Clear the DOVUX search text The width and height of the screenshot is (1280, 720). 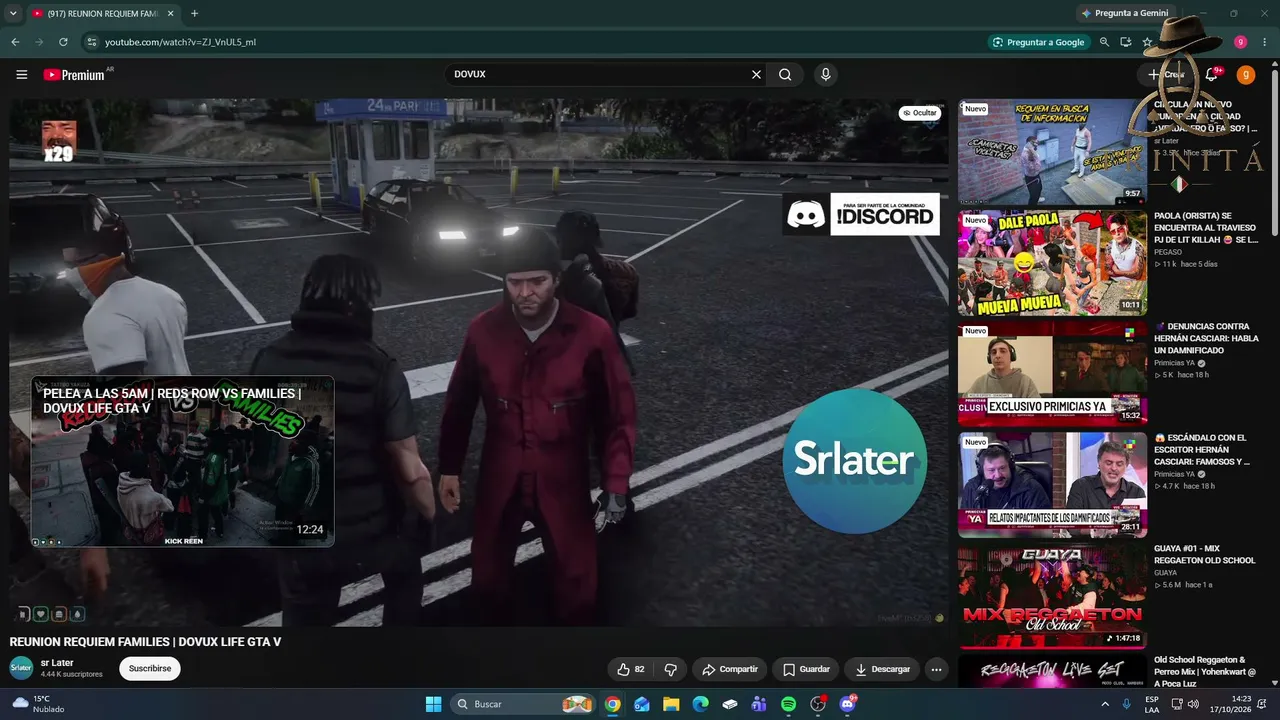point(756,74)
